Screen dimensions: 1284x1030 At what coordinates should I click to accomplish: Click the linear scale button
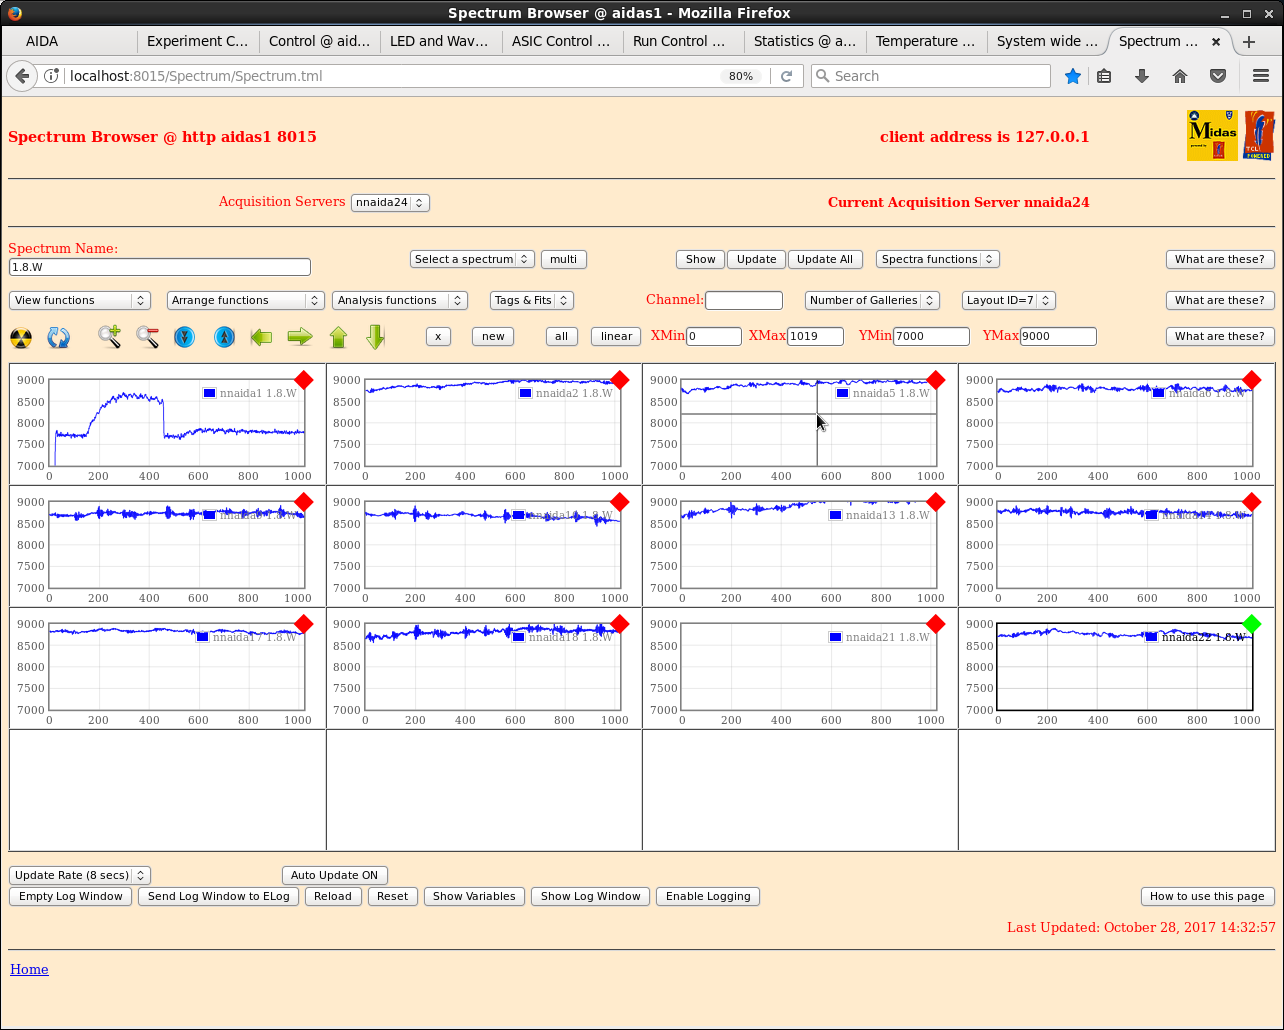616,336
